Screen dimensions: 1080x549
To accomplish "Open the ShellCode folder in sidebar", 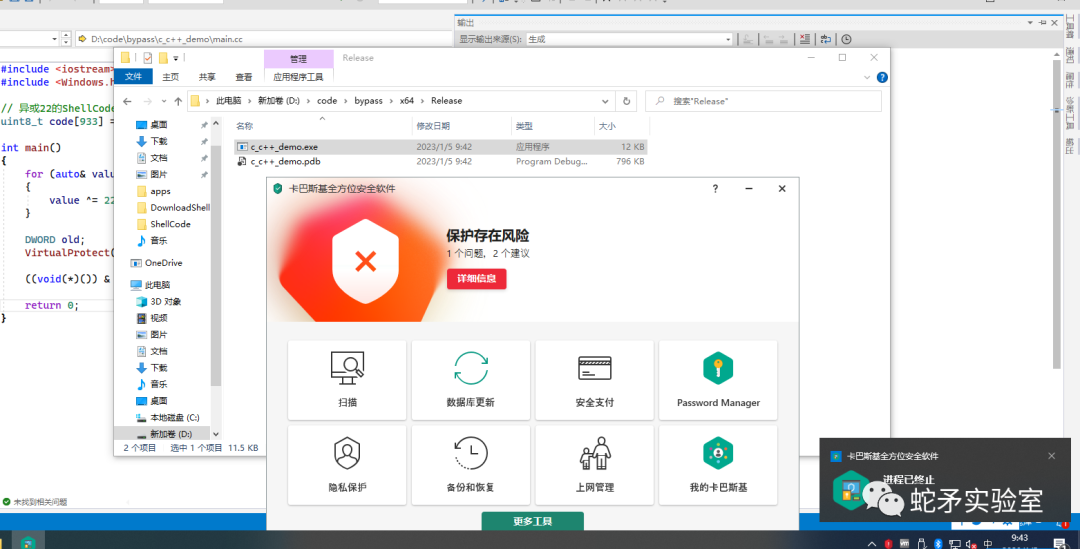I will [x=163, y=224].
